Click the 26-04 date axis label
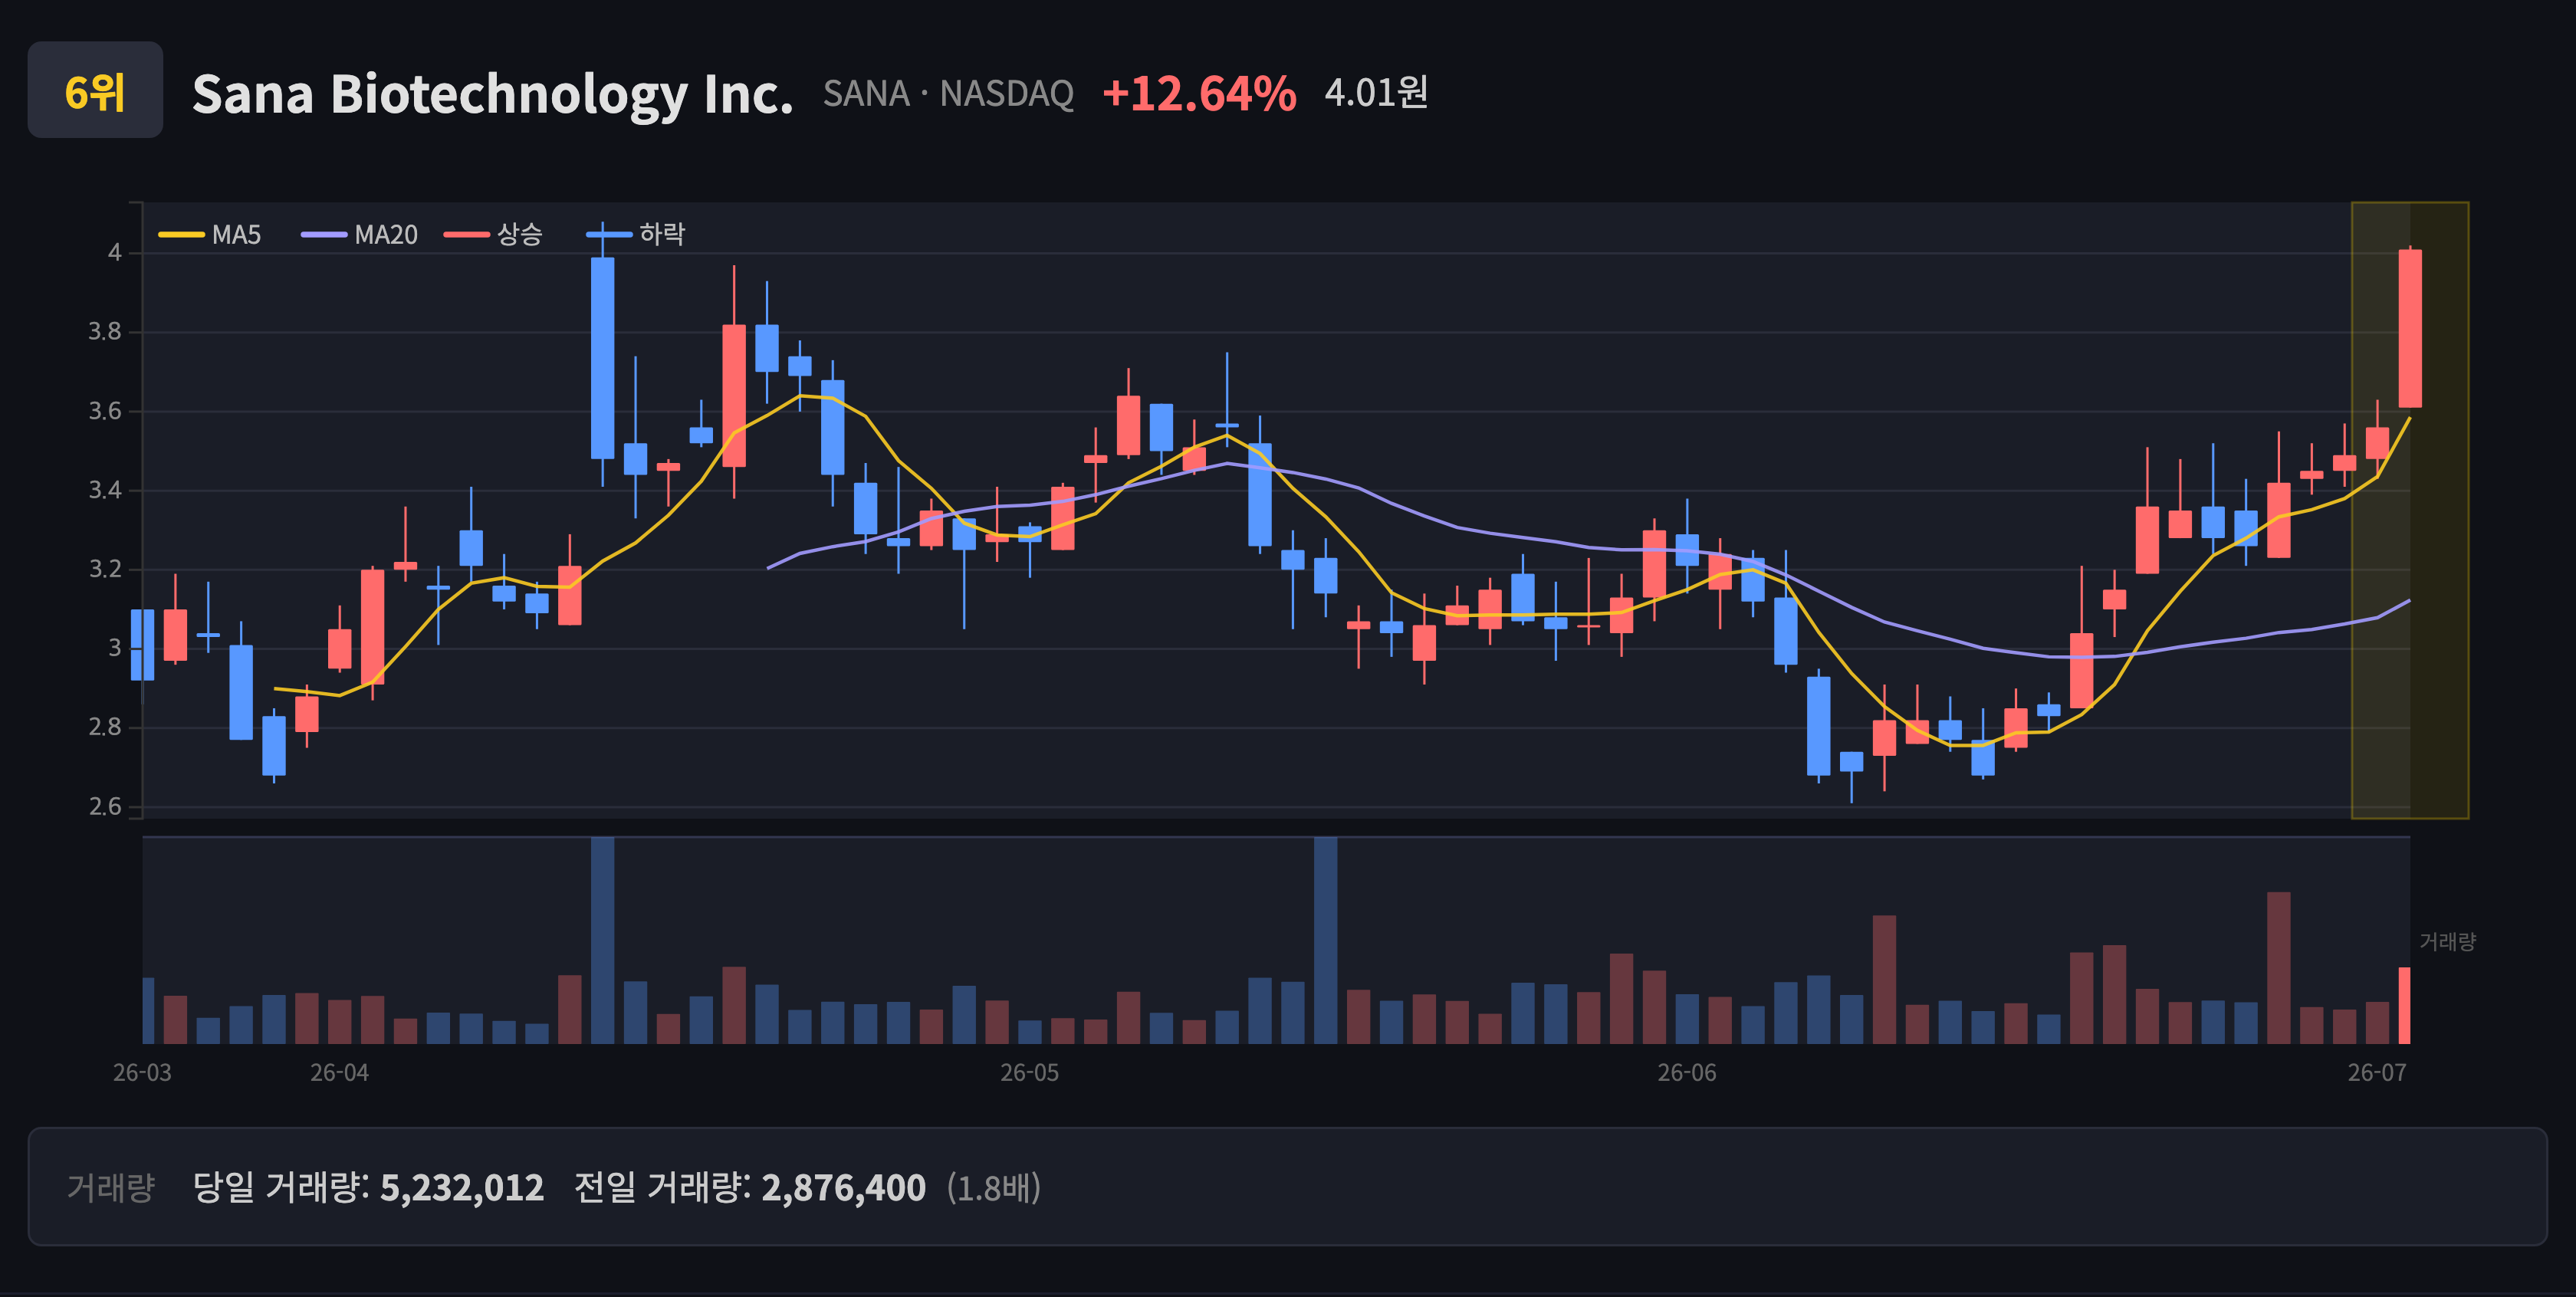 click(x=339, y=1073)
